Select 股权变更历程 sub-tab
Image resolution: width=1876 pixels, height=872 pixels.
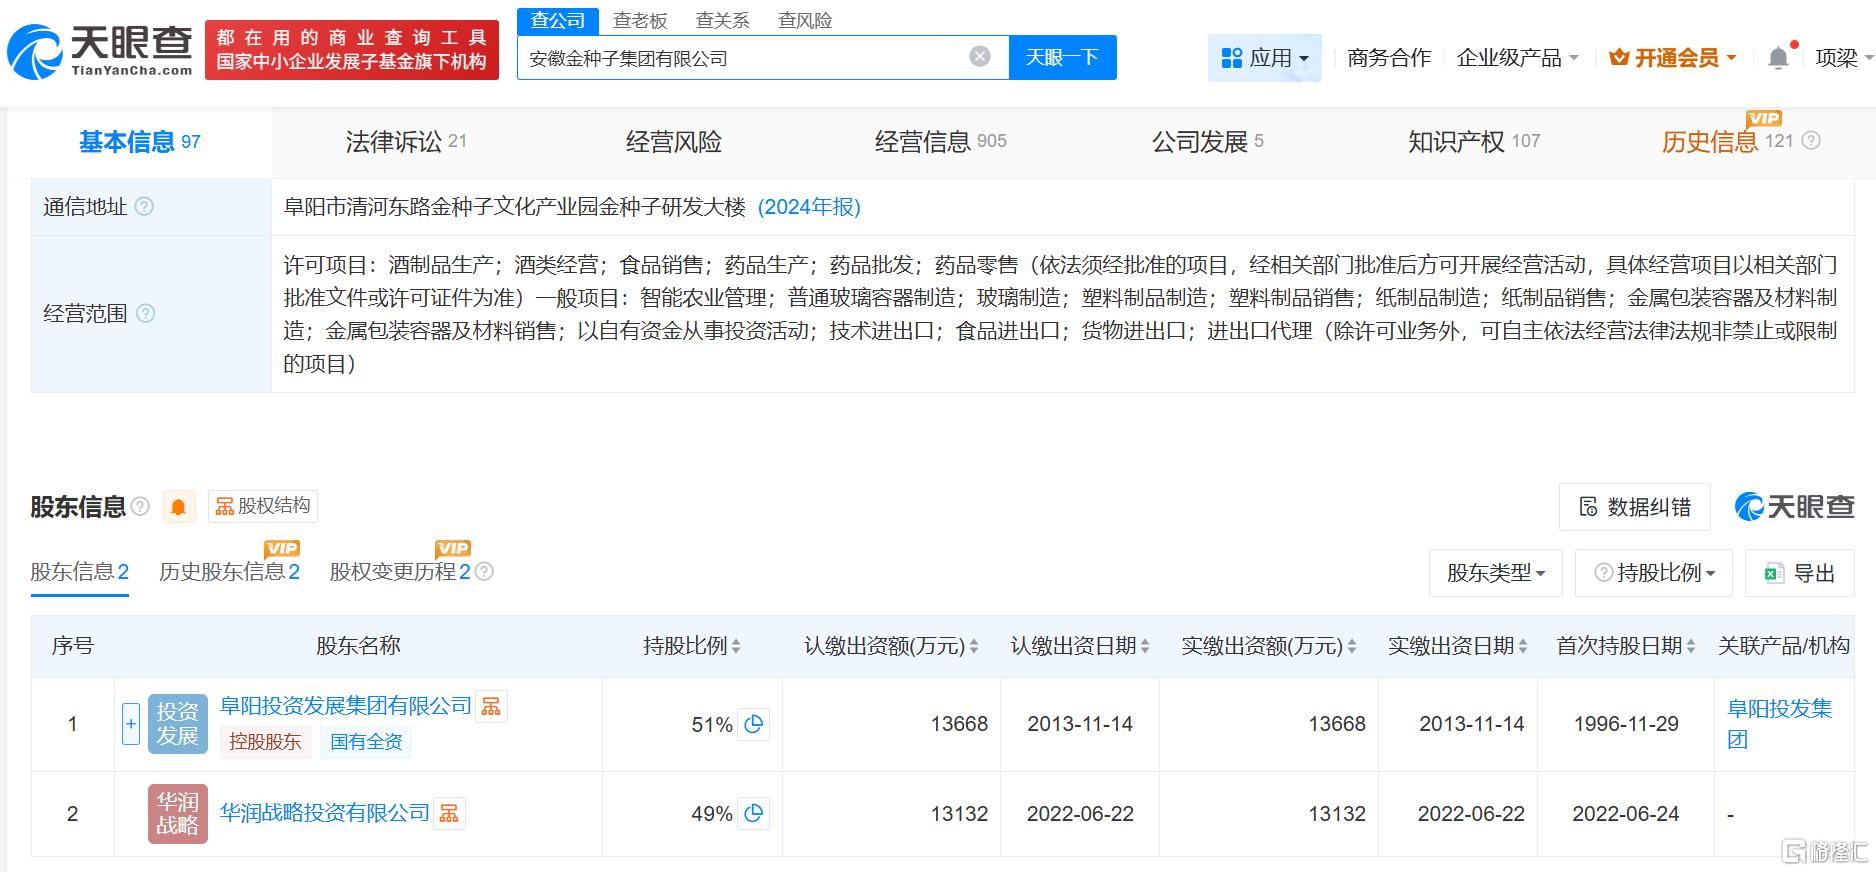click(400, 572)
